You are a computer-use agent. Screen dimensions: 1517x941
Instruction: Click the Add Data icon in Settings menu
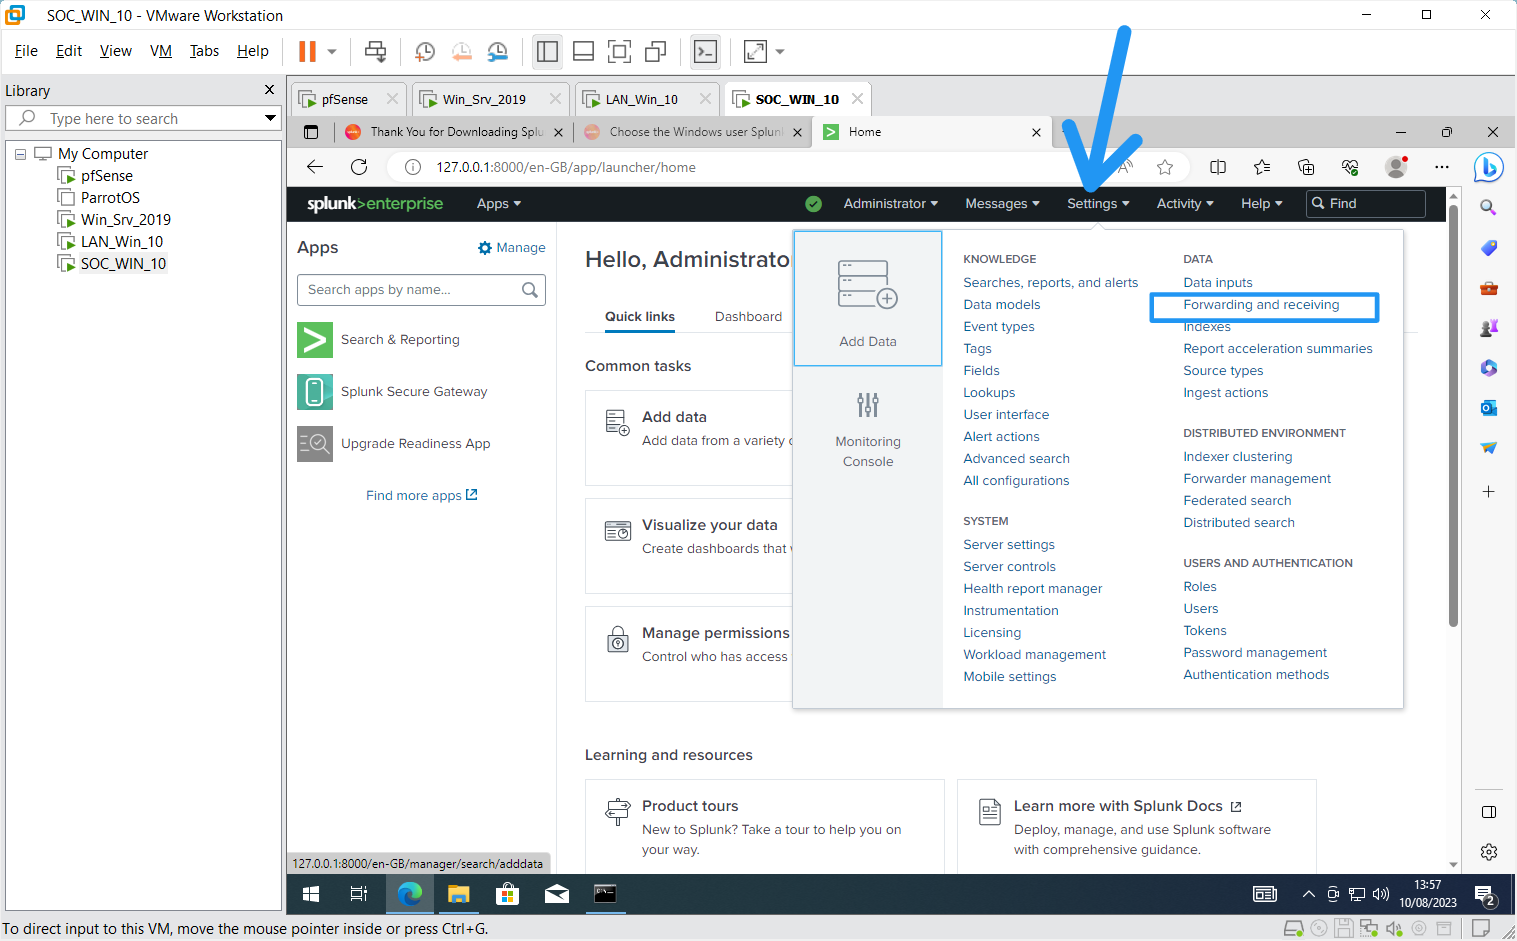click(868, 299)
